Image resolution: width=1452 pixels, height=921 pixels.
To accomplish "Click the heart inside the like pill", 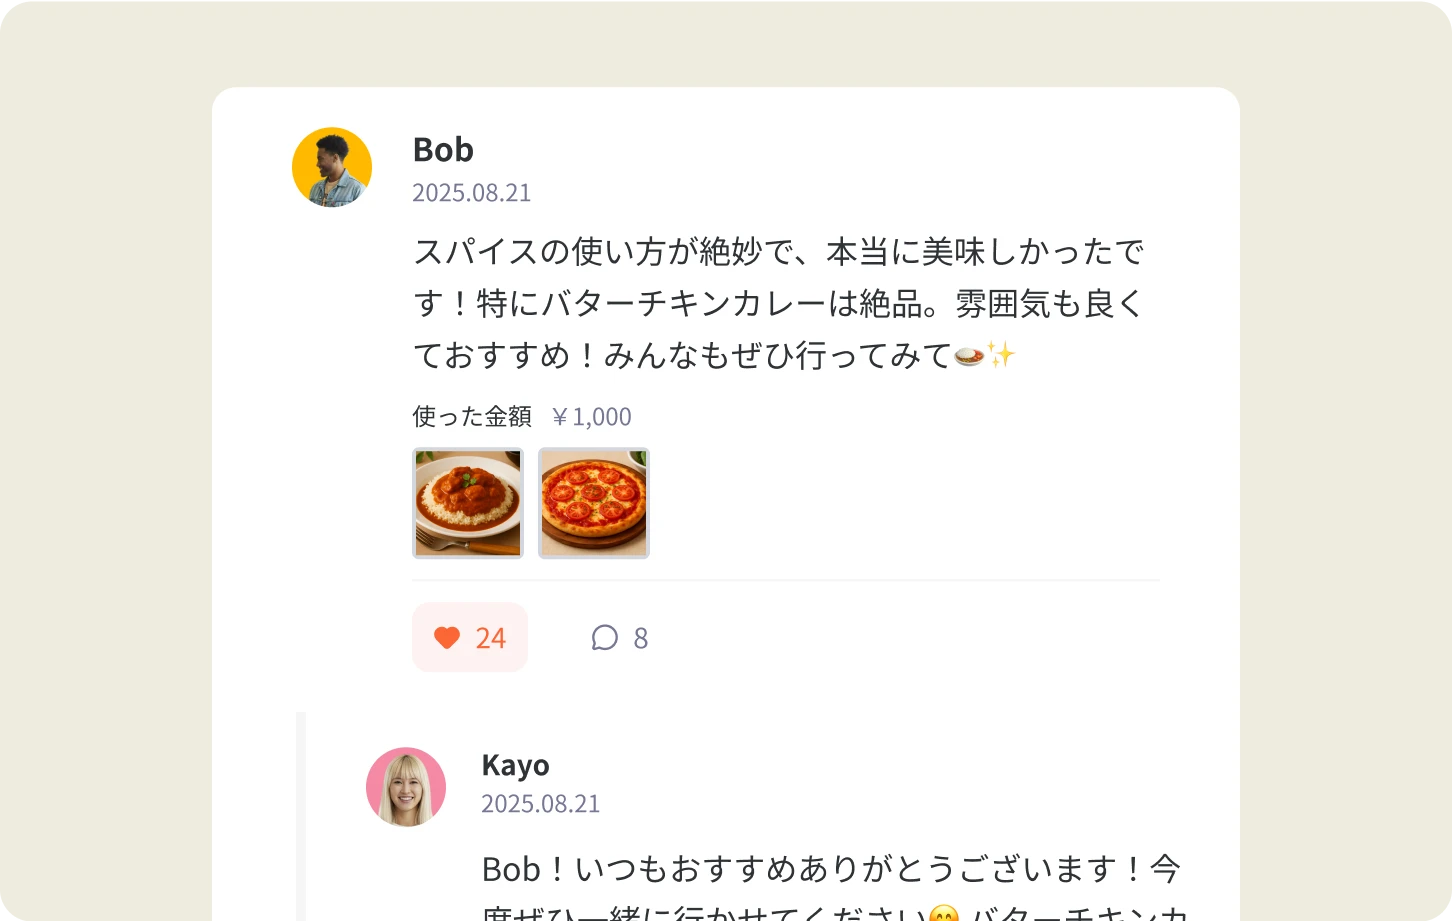I will pyautogui.click(x=447, y=637).
